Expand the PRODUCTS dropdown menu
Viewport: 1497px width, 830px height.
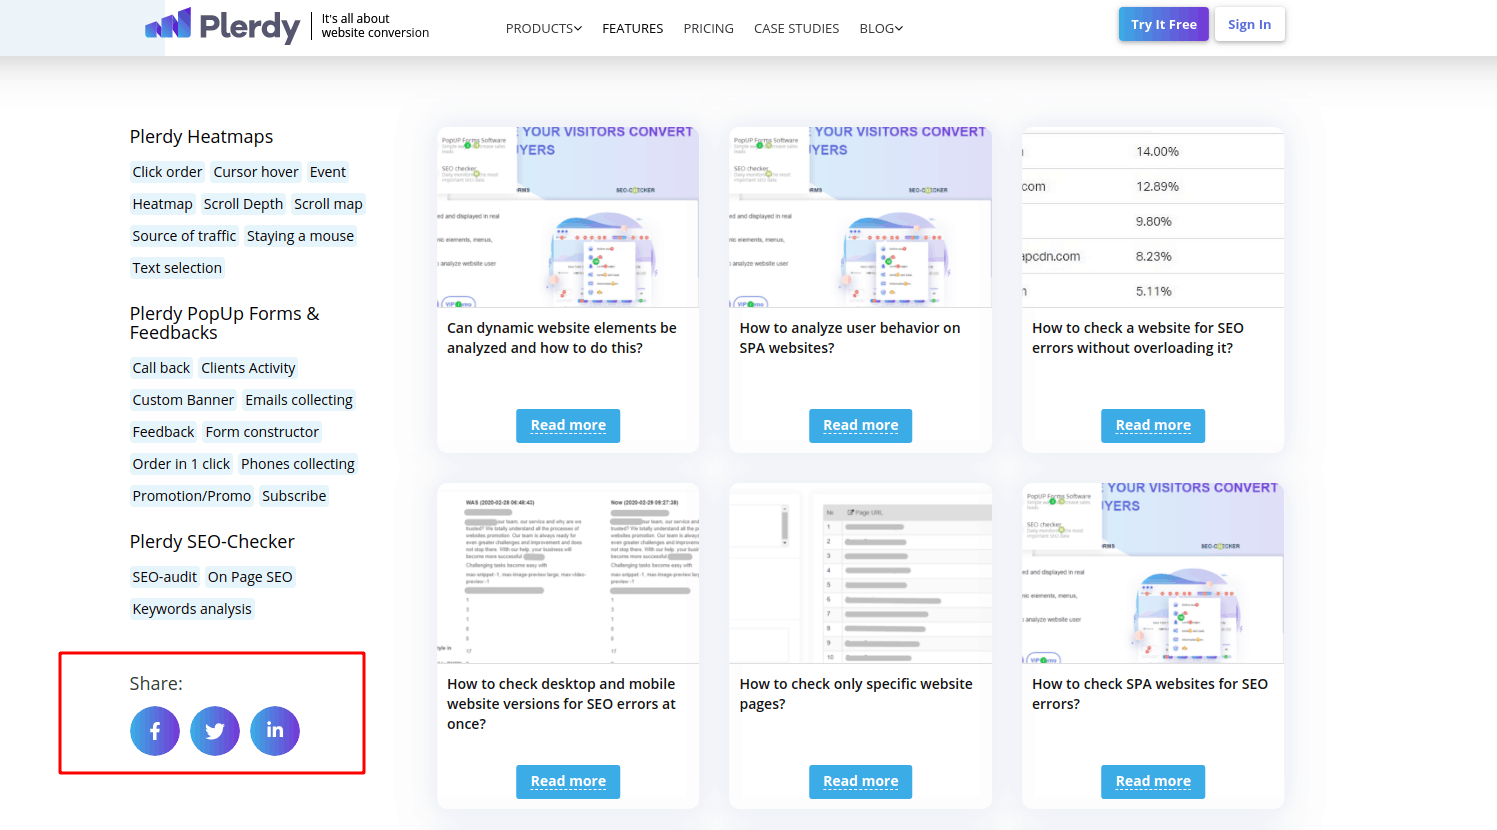[x=543, y=28]
